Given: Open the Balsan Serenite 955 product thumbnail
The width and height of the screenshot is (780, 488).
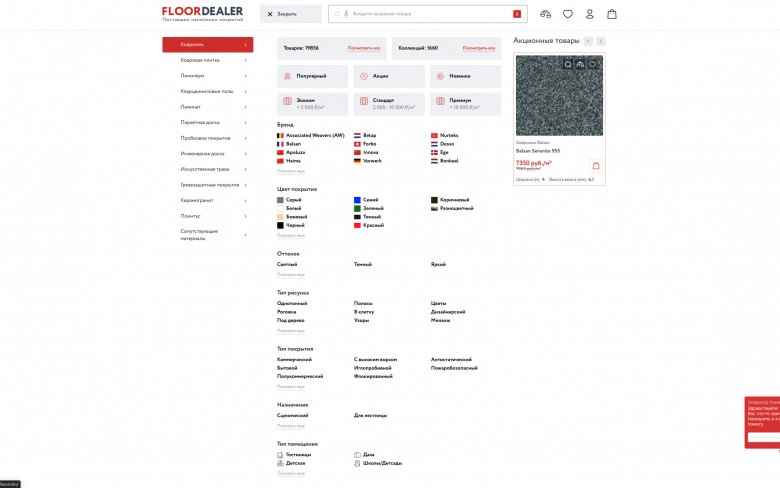Looking at the screenshot, I should (559, 96).
